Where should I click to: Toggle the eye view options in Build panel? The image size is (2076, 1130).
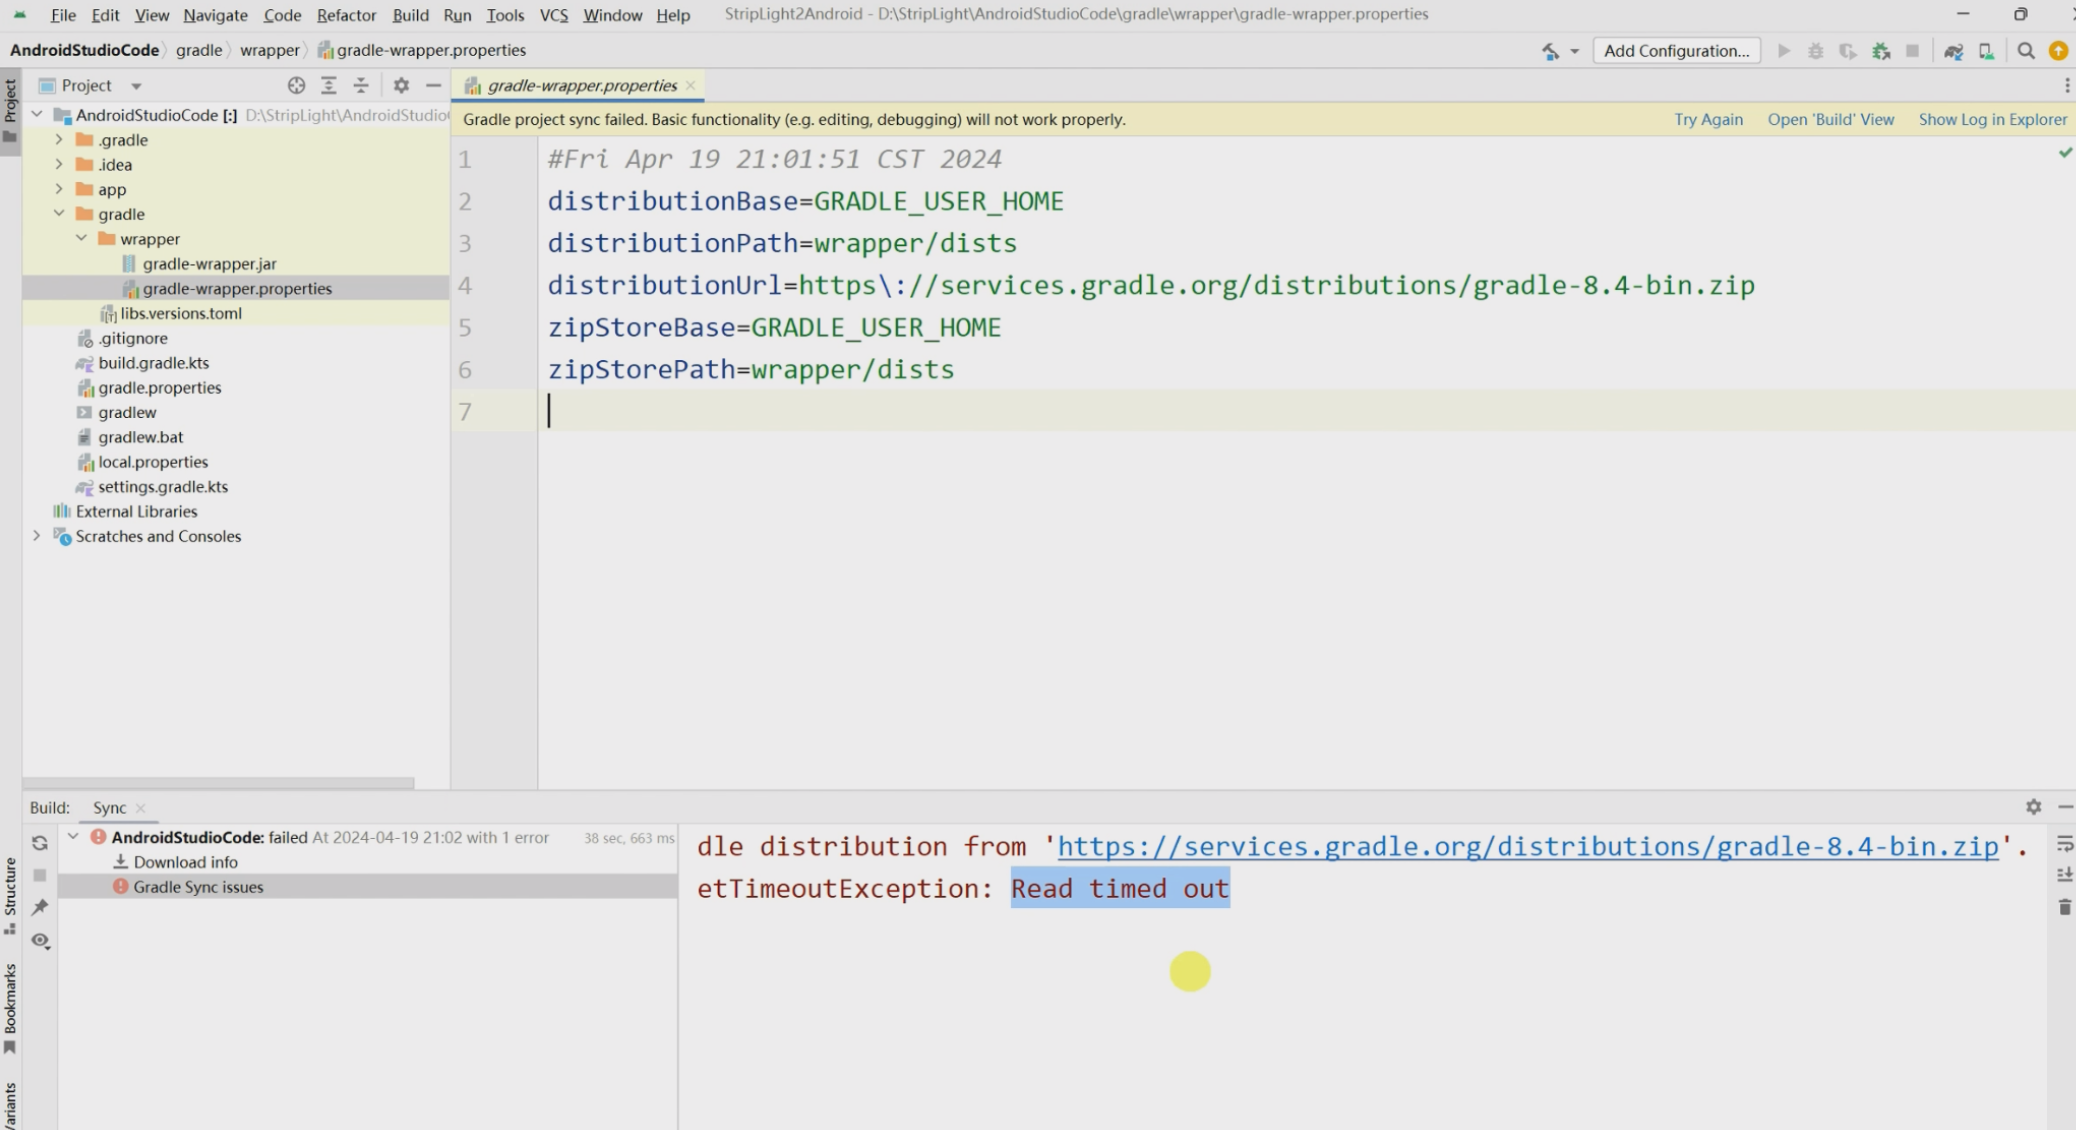tap(40, 940)
